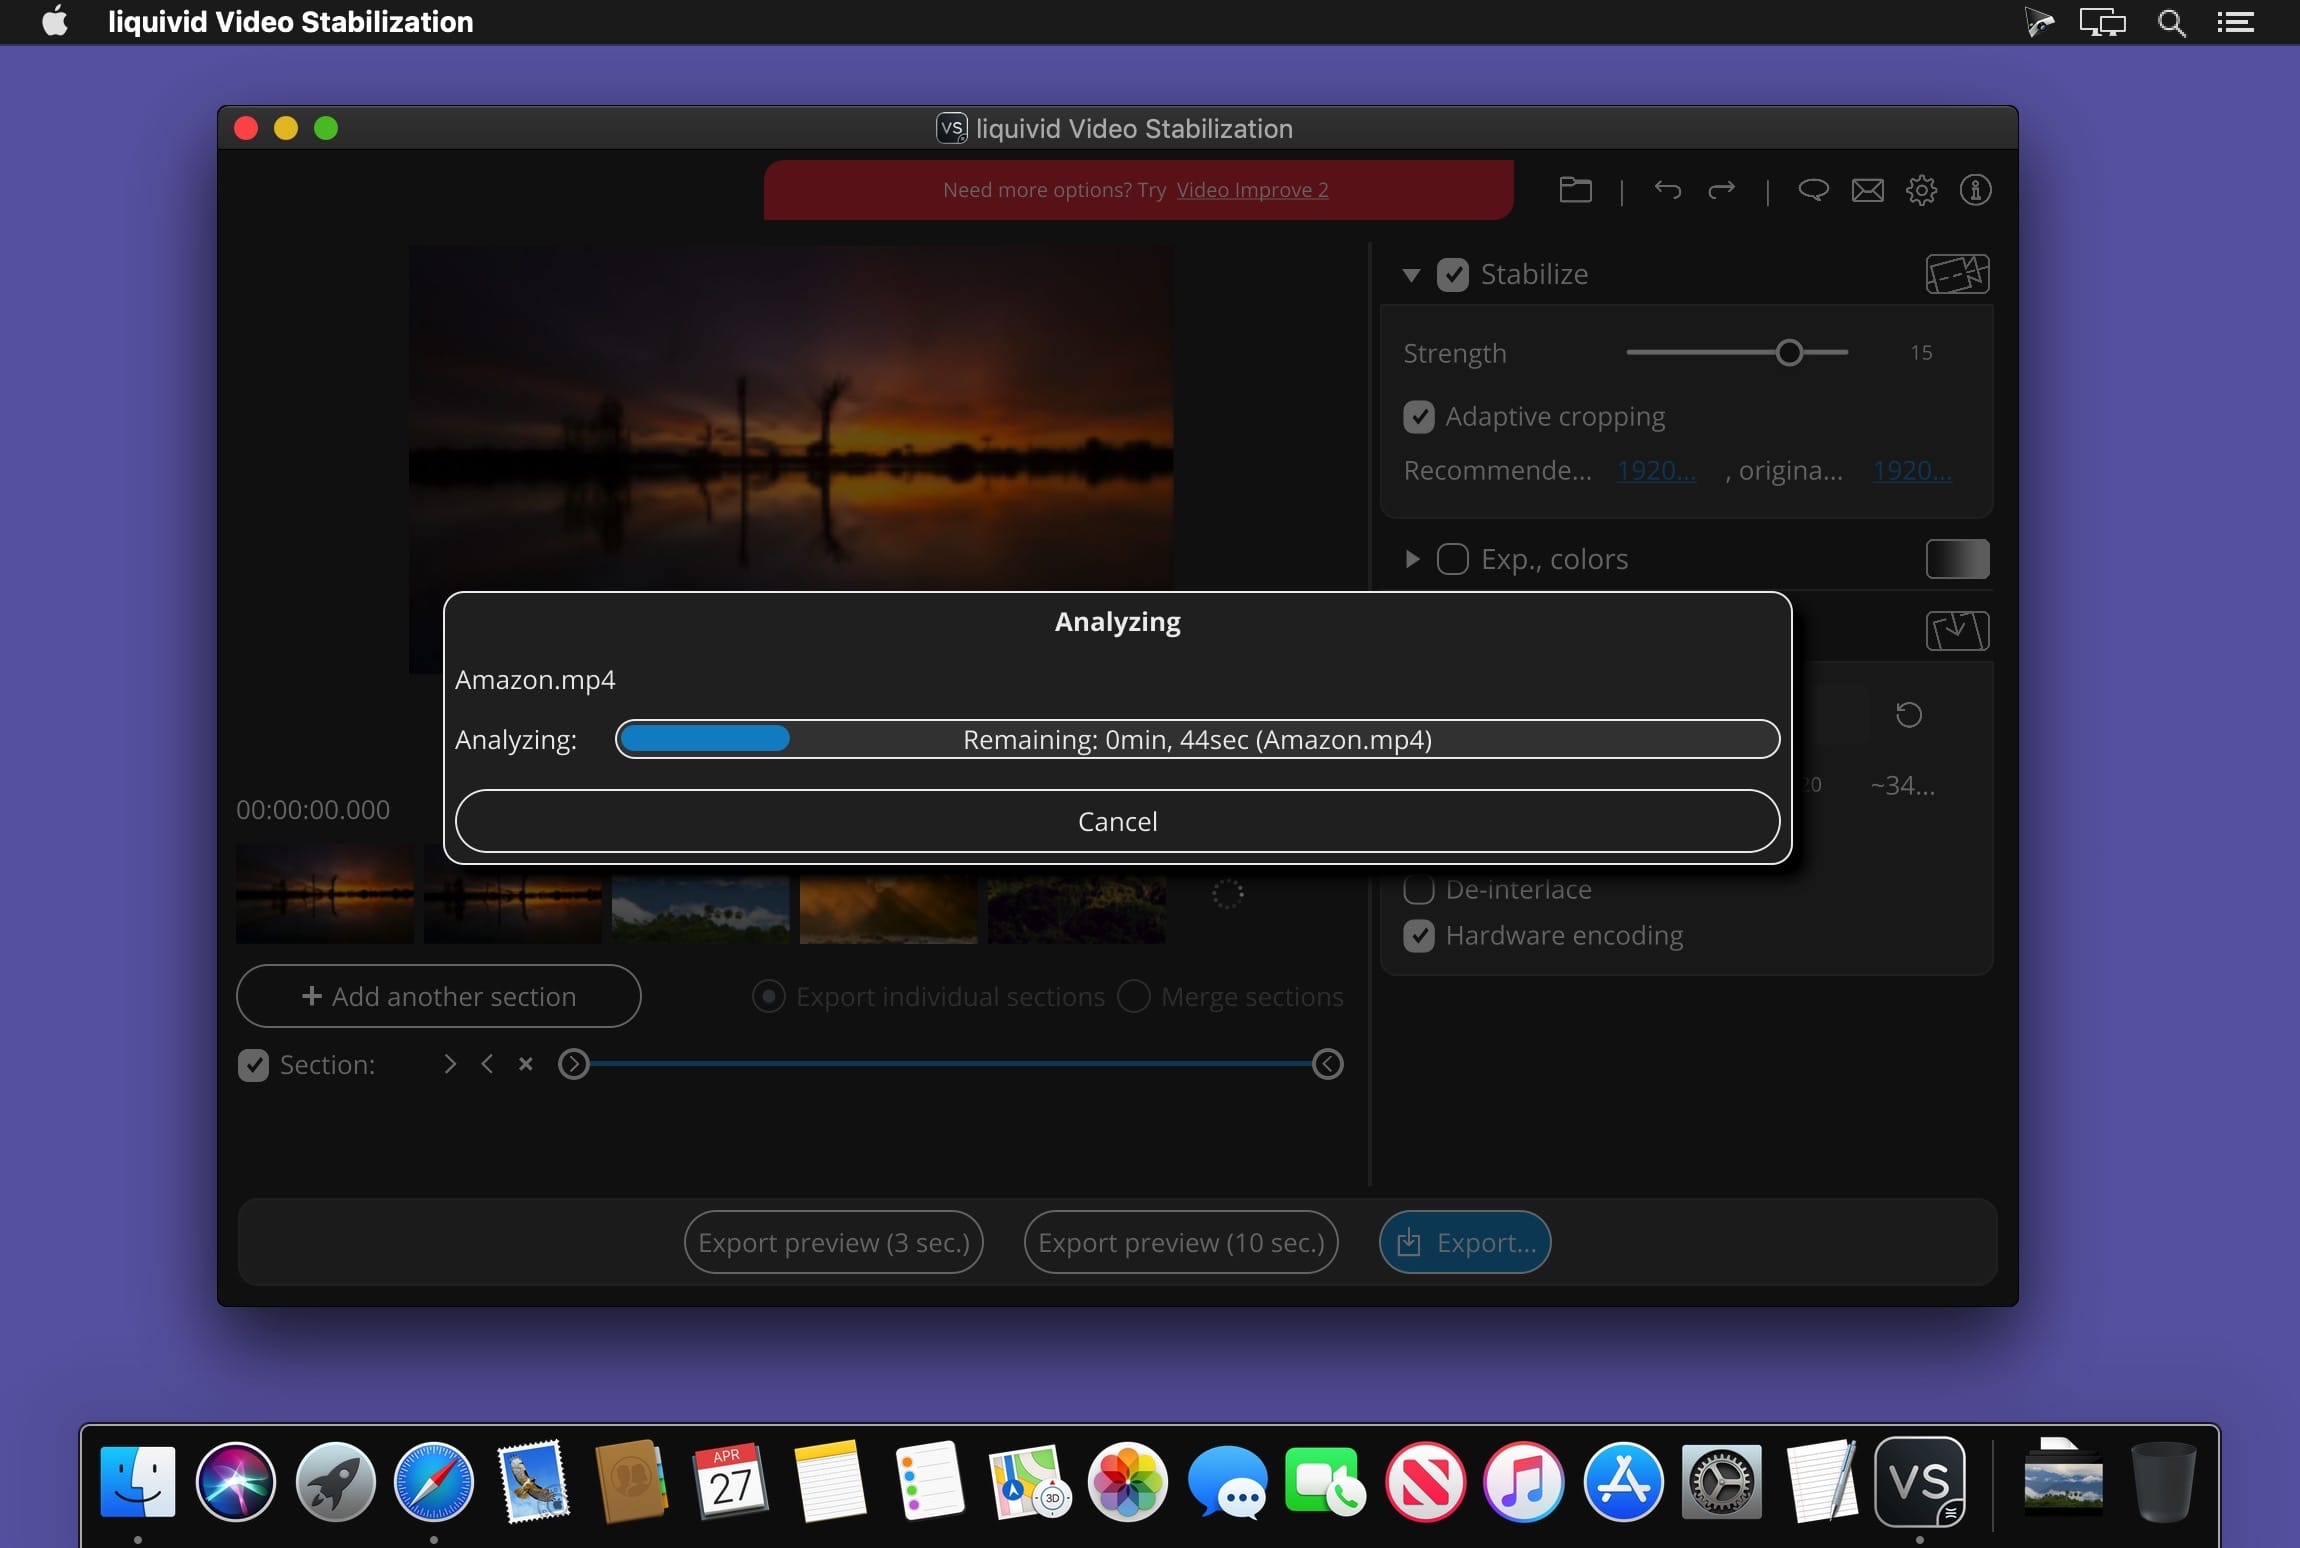
Task: Select Export individual sections radio button
Action: coord(768,996)
